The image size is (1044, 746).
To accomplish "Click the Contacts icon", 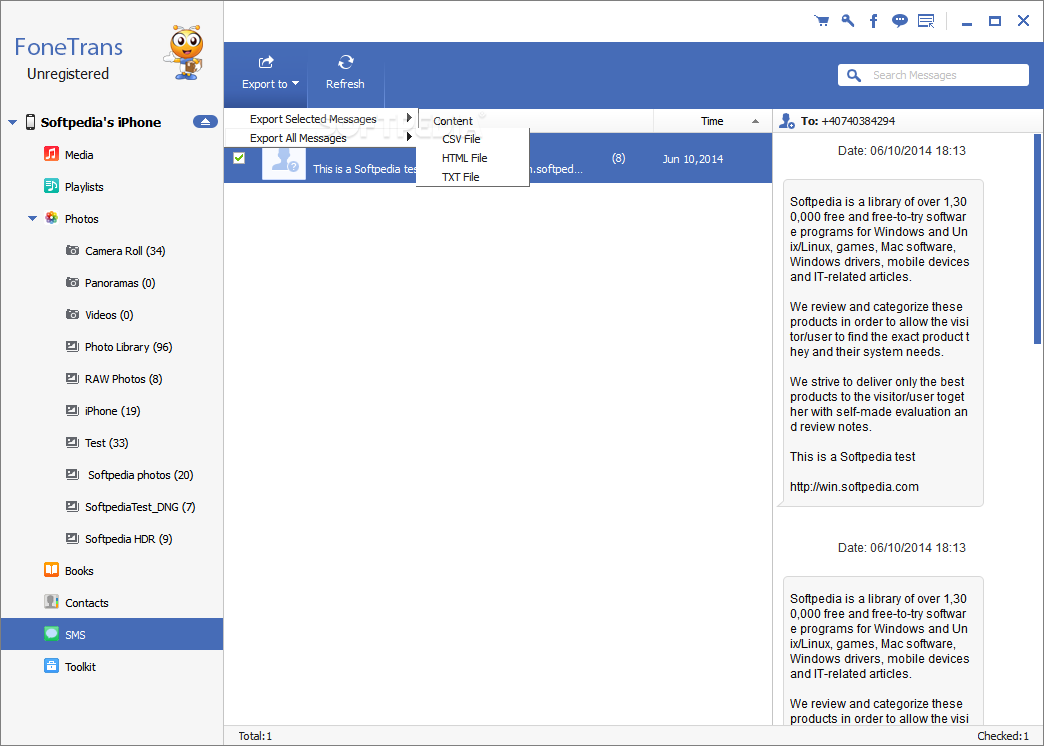I will tap(51, 602).
